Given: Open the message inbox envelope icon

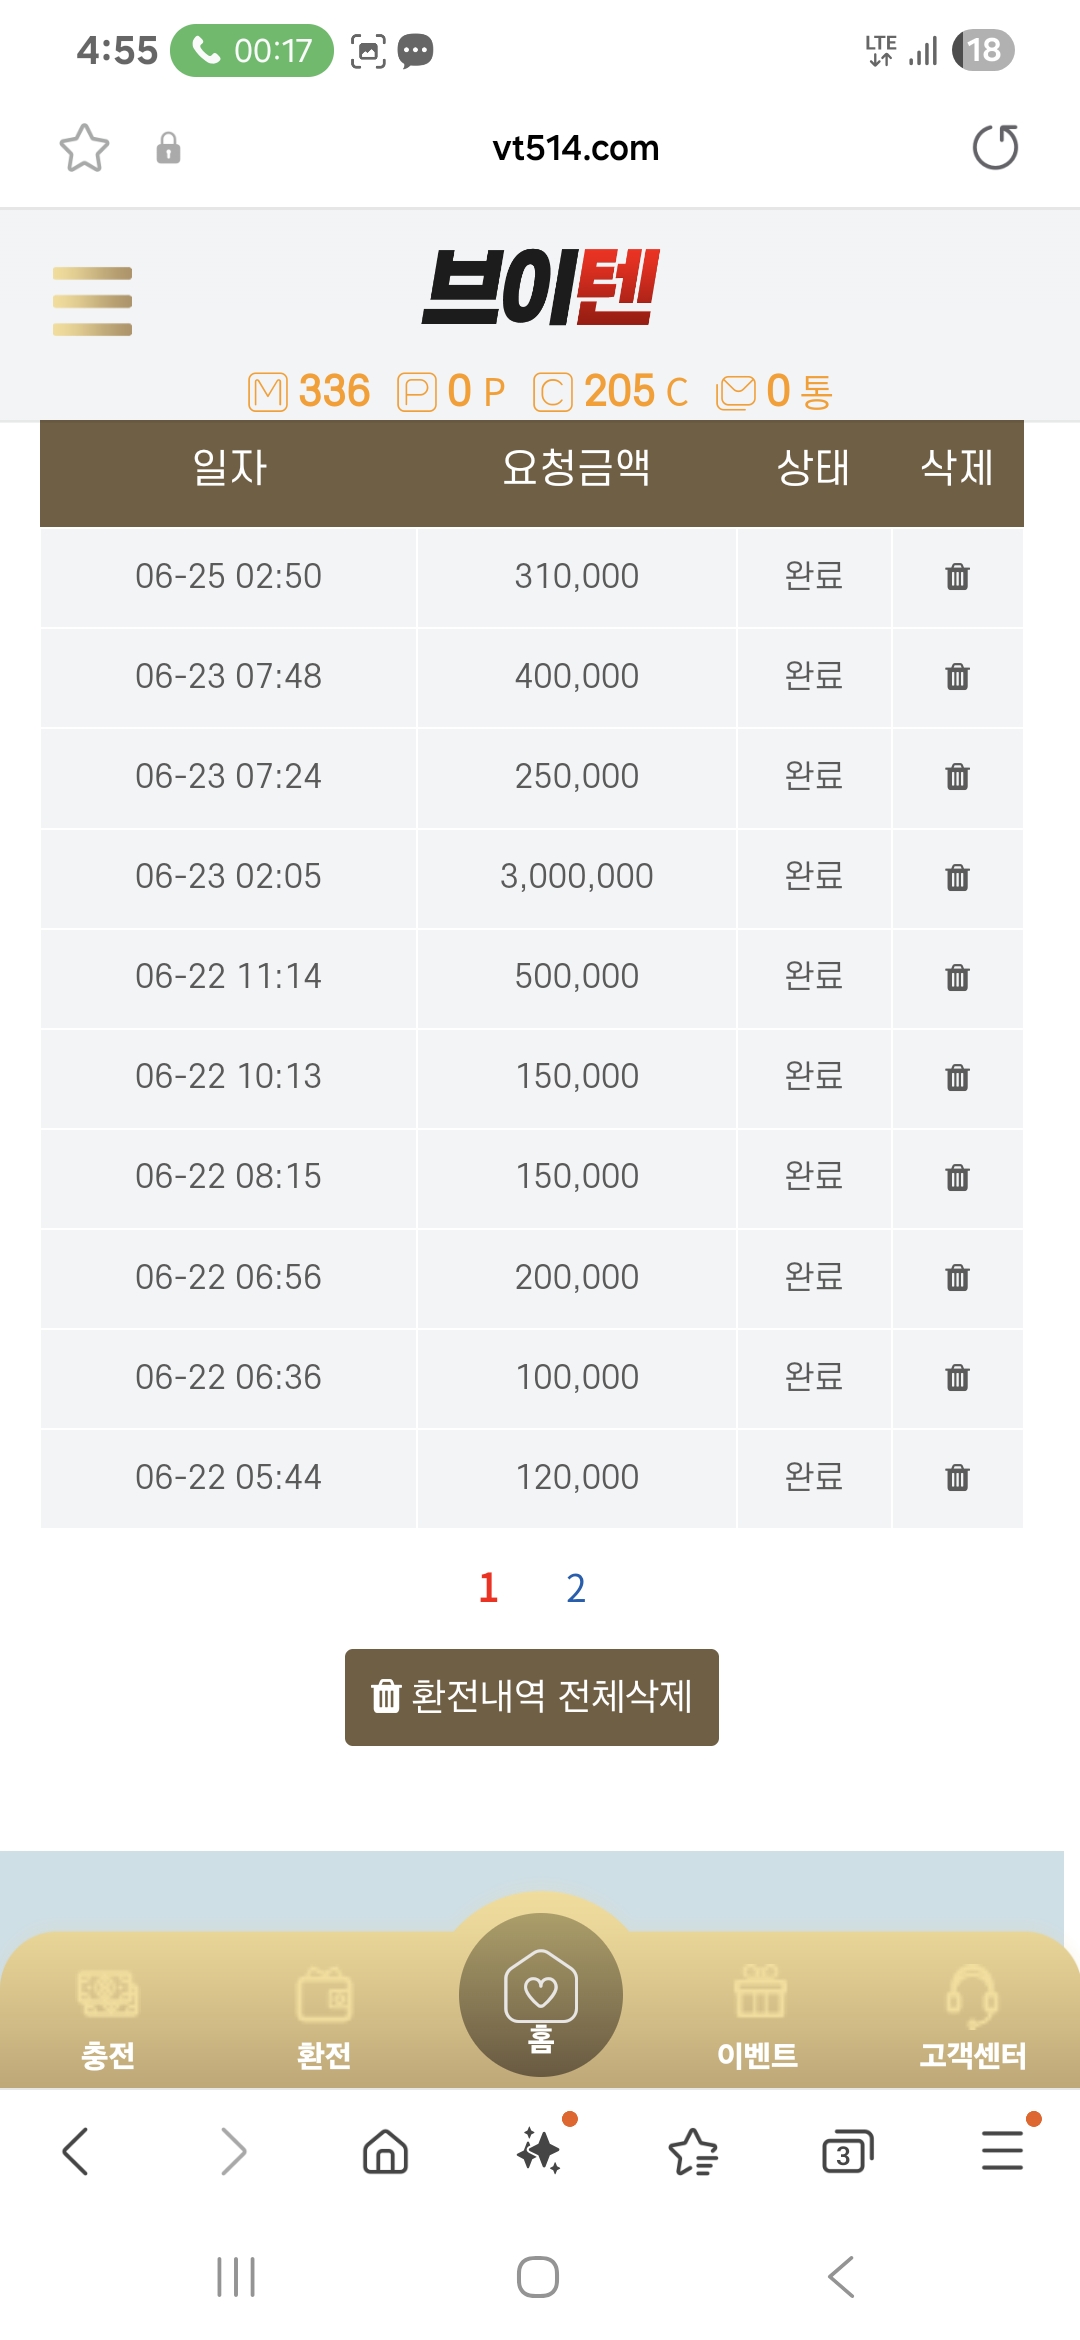Looking at the screenshot, I should coord(736,392).
